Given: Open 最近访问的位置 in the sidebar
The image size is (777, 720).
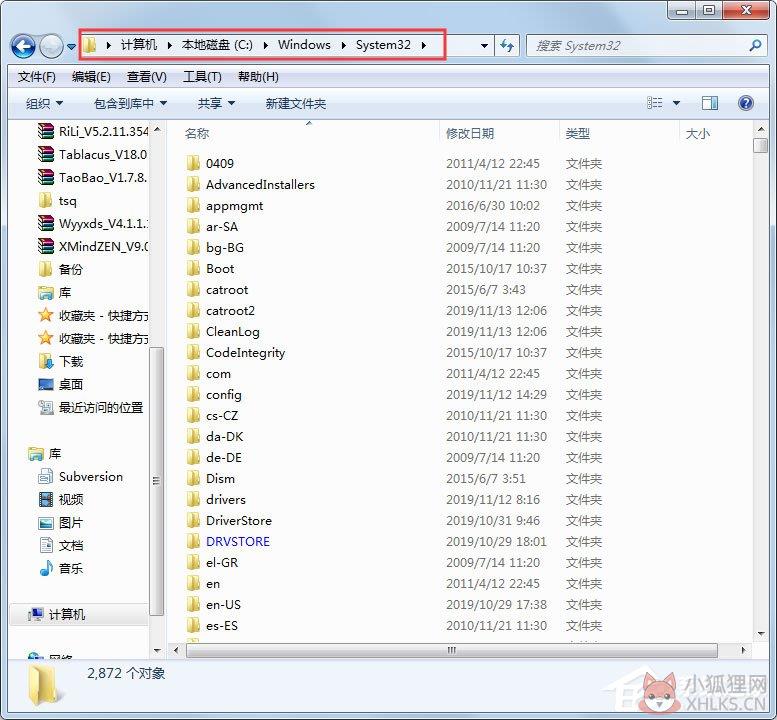Looking at the screenshot, I should tap(91, 408).
